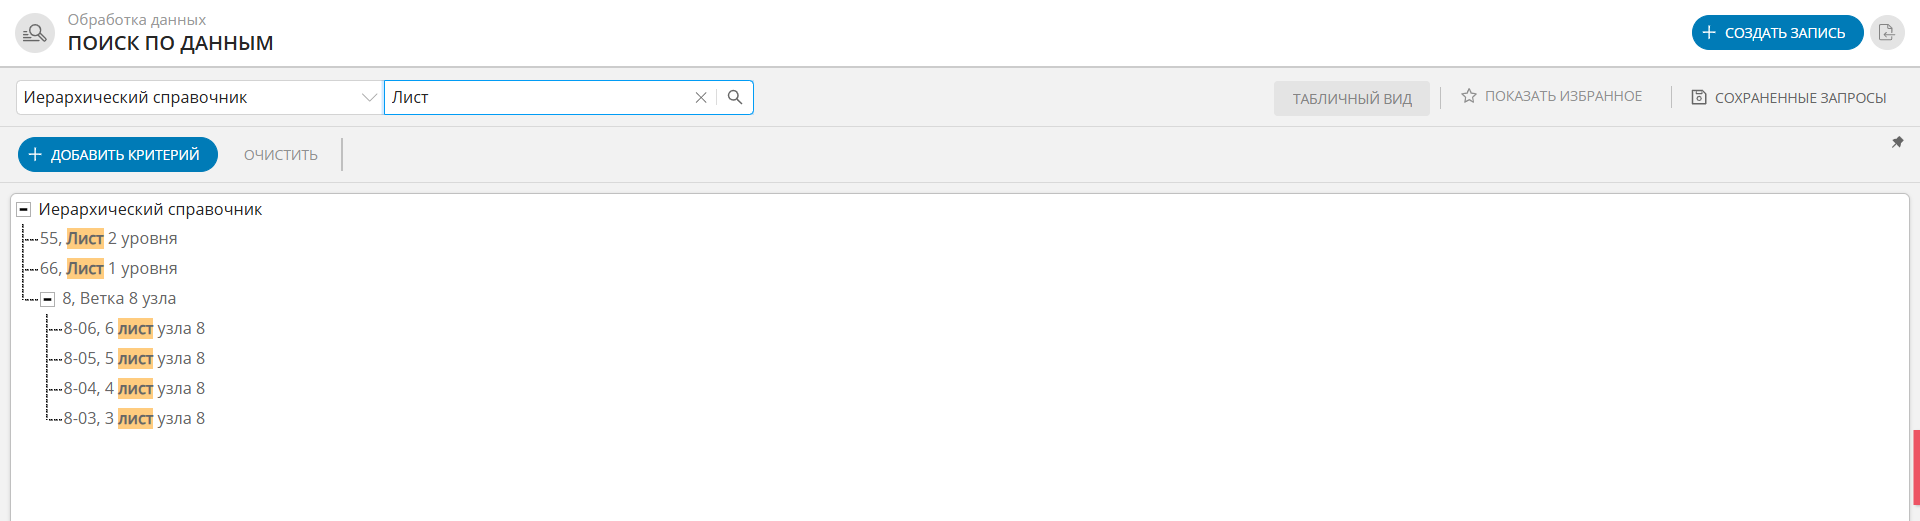
Task: Select tree item 55, Лист 2 уровня
Action: [x=109, y=239]
